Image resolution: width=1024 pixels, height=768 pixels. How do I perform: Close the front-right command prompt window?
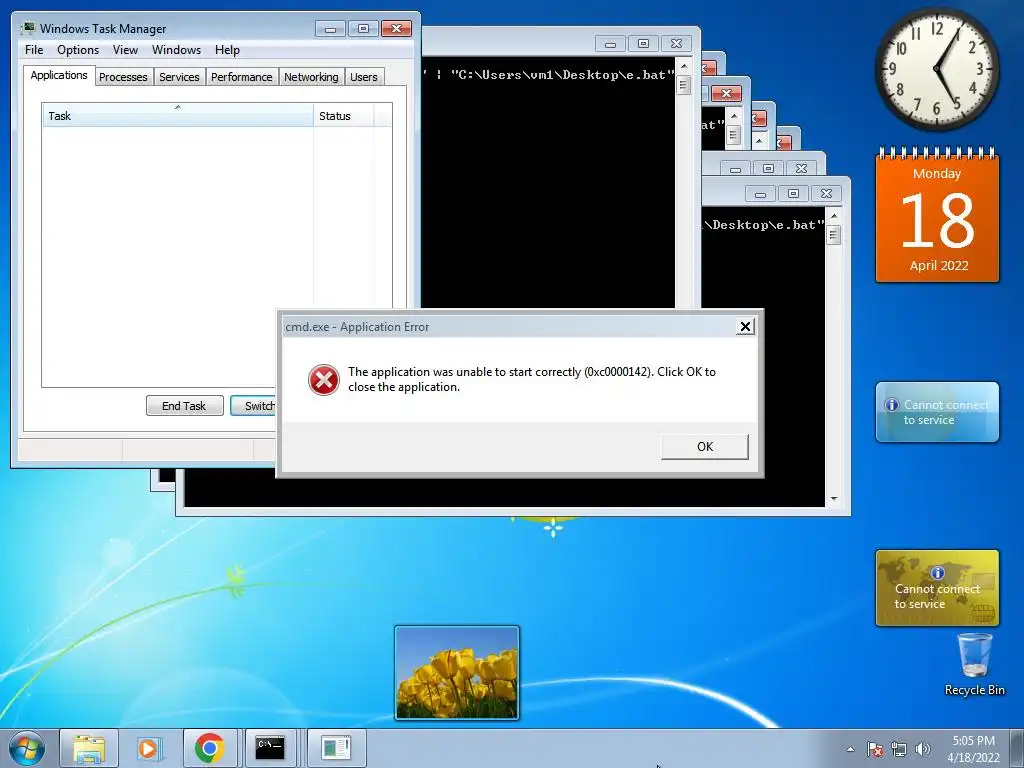(x=826, y=194)
